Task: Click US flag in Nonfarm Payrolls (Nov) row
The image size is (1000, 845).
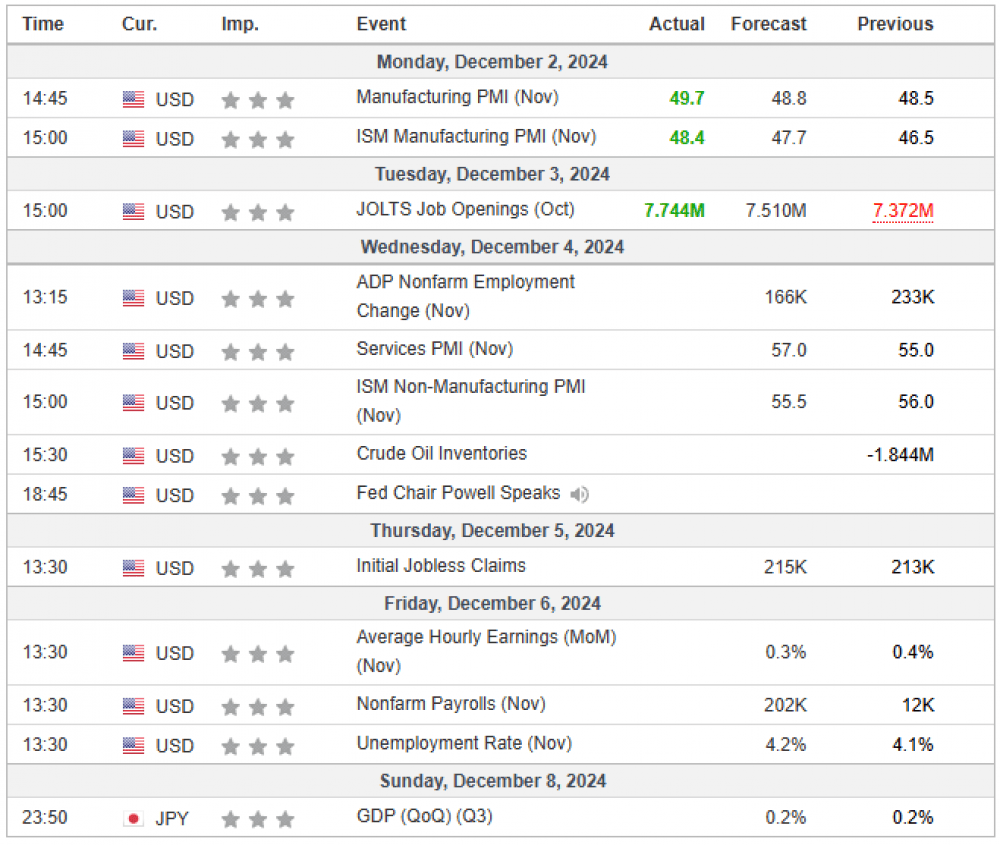Action: coord(133,707)
